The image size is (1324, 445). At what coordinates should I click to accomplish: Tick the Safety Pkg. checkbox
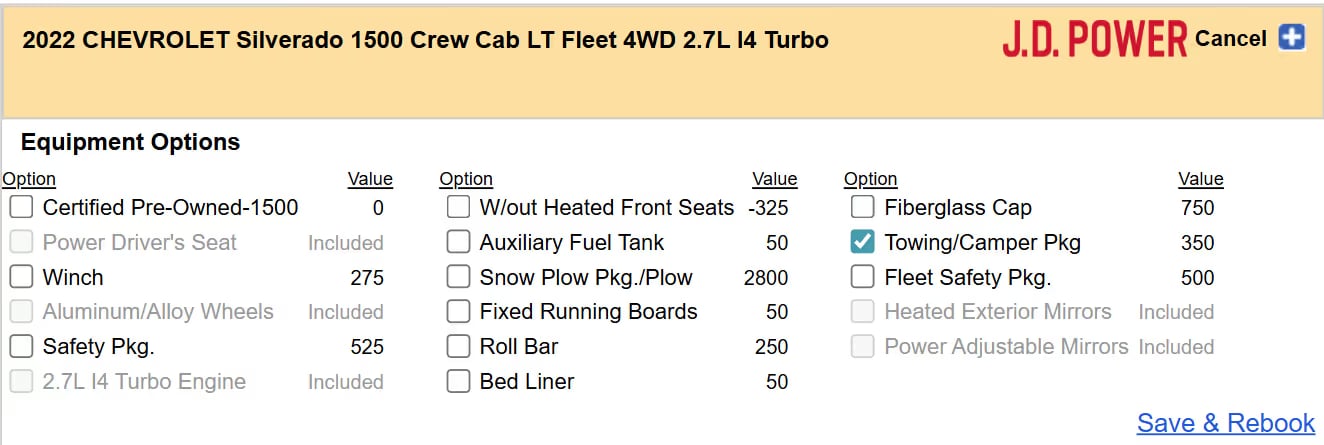(22, 347)
